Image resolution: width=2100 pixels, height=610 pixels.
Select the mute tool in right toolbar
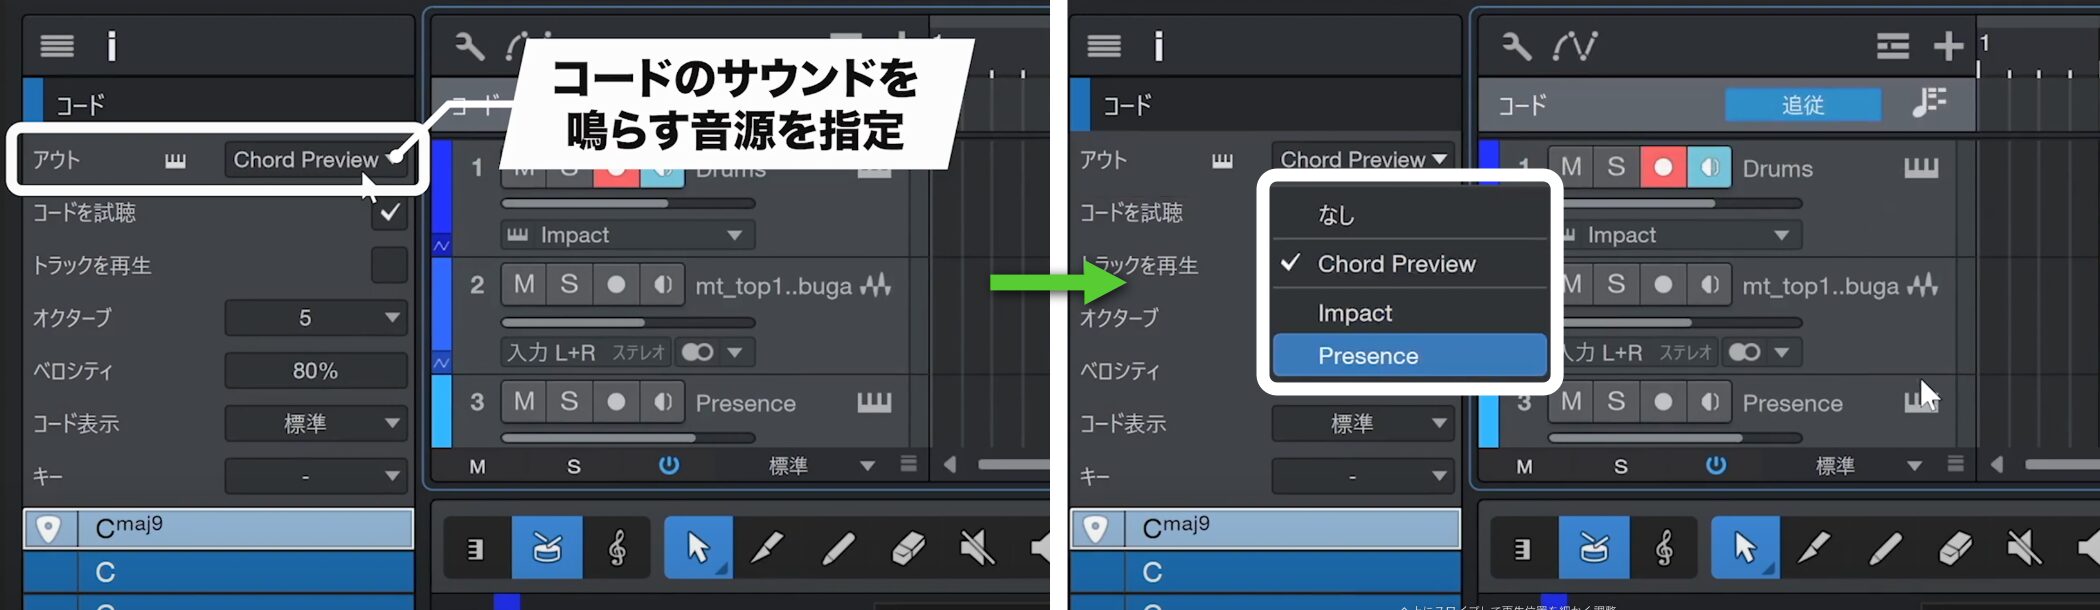2023,548
